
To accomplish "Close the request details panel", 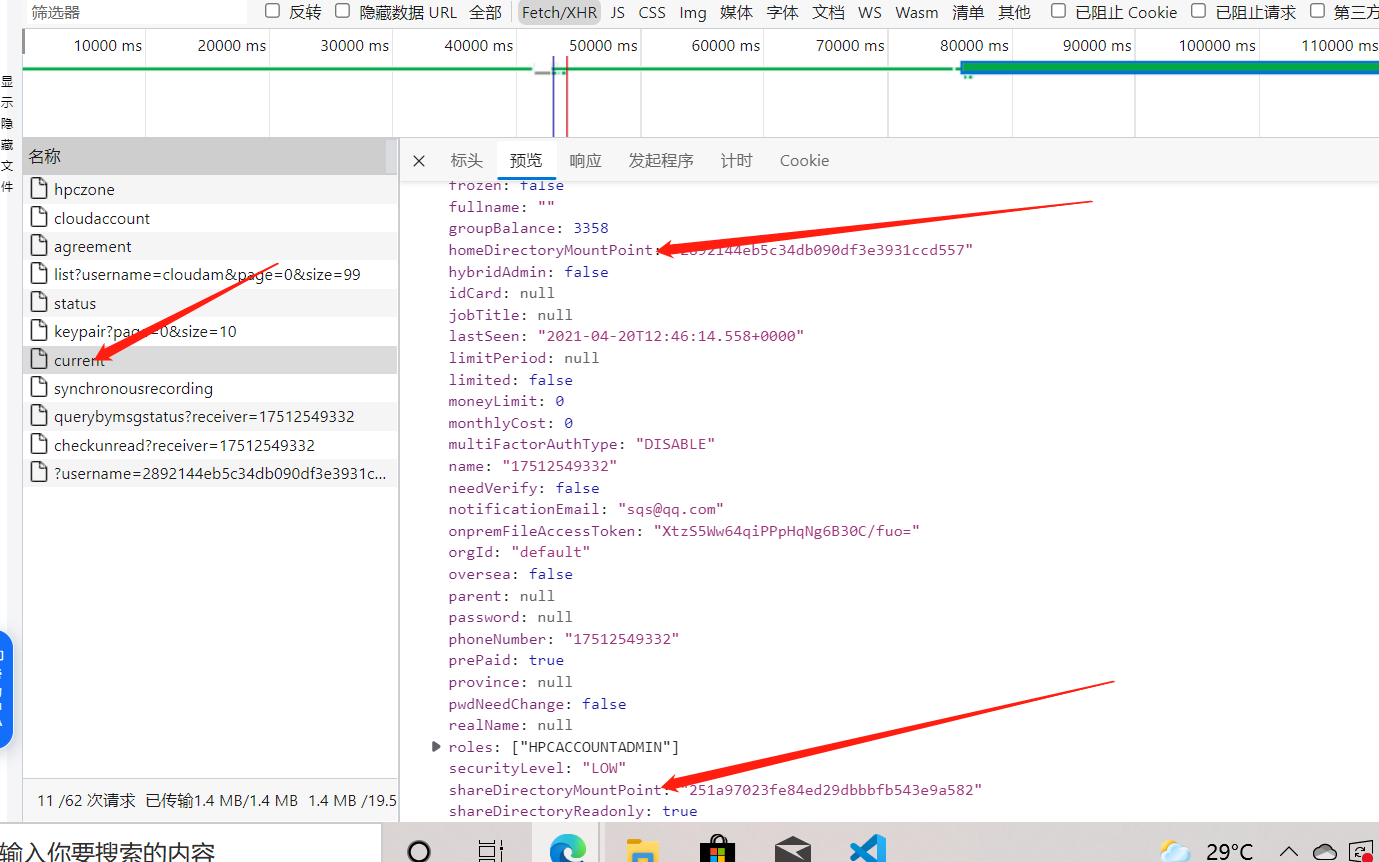I will point(419,161).
